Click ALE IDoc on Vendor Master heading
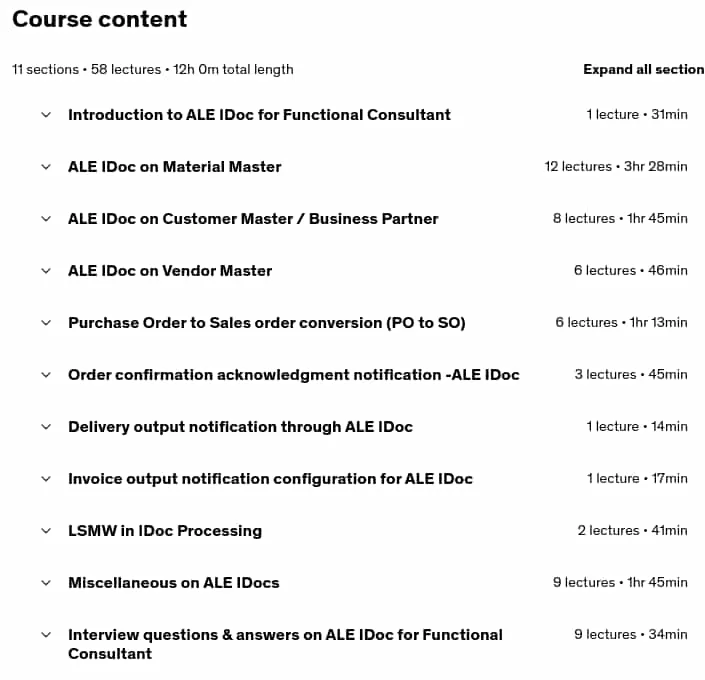The width and height of the screenshot is (705, 680). point(170,271)
